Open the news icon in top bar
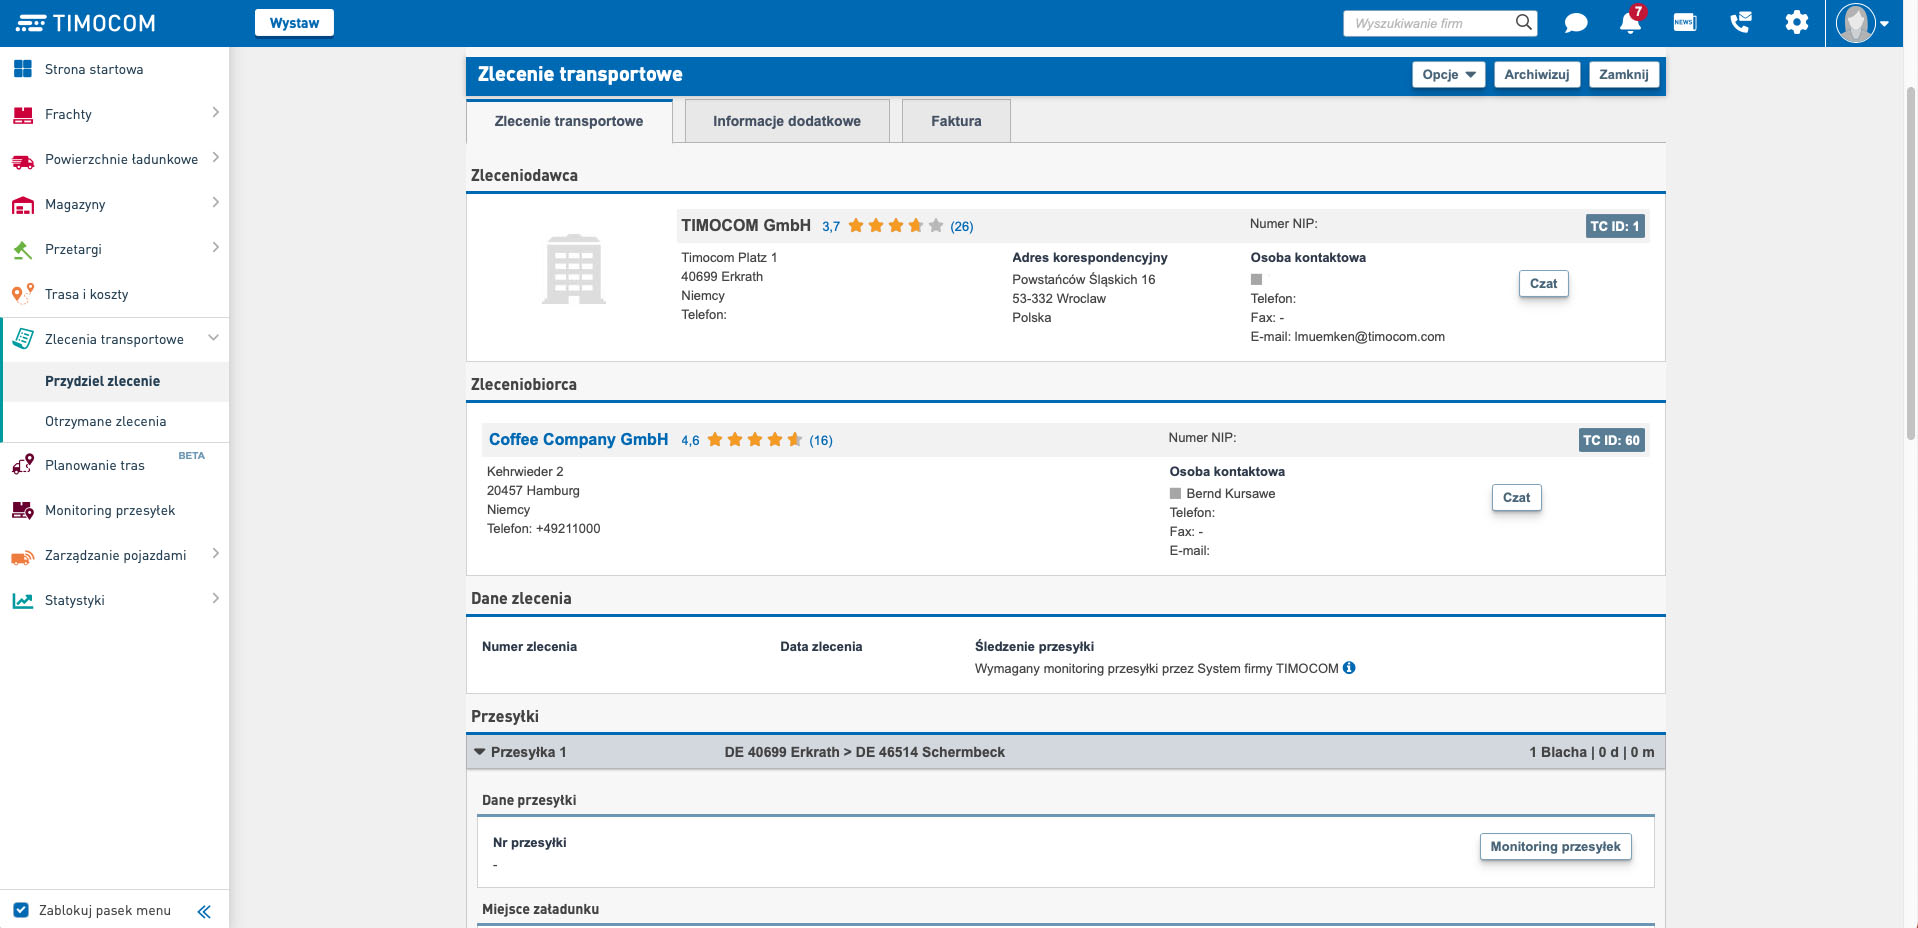 (x=1685, y=23)
